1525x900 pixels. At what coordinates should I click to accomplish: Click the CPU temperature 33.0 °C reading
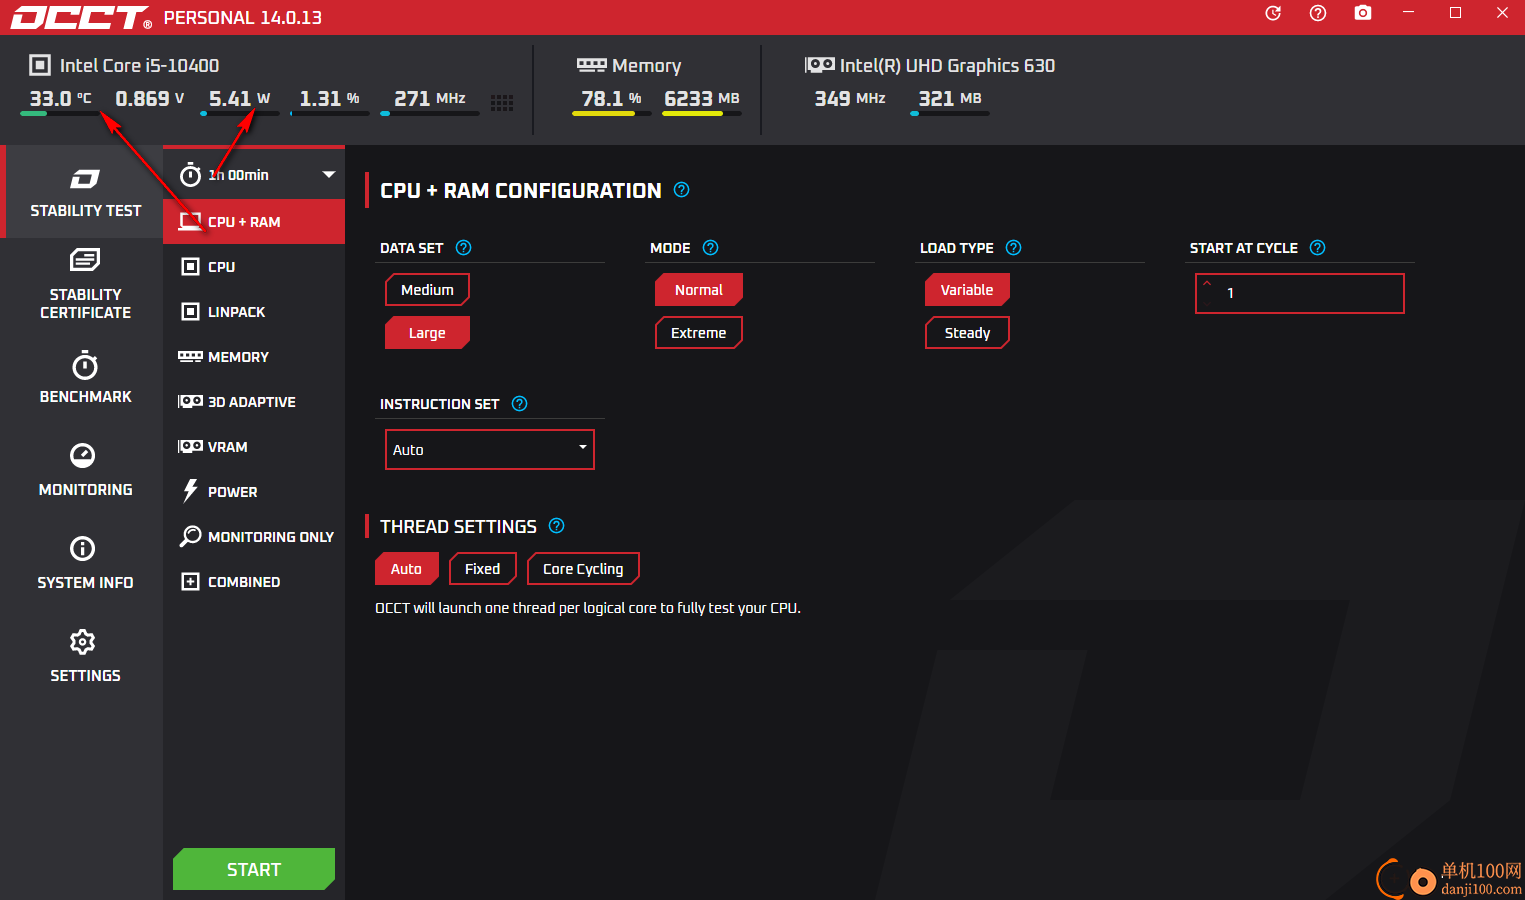pos(60,99)
